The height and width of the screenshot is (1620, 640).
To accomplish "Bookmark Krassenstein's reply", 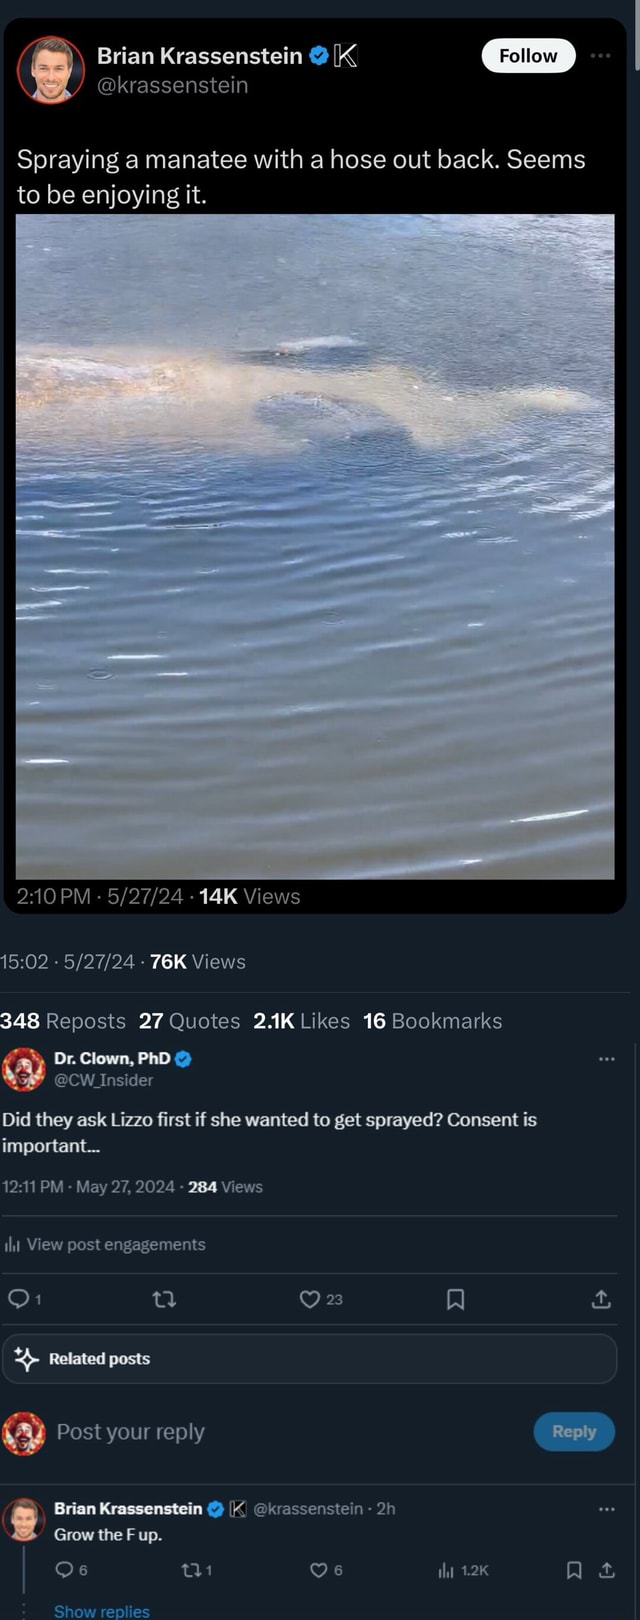I will pos(574,1570).
